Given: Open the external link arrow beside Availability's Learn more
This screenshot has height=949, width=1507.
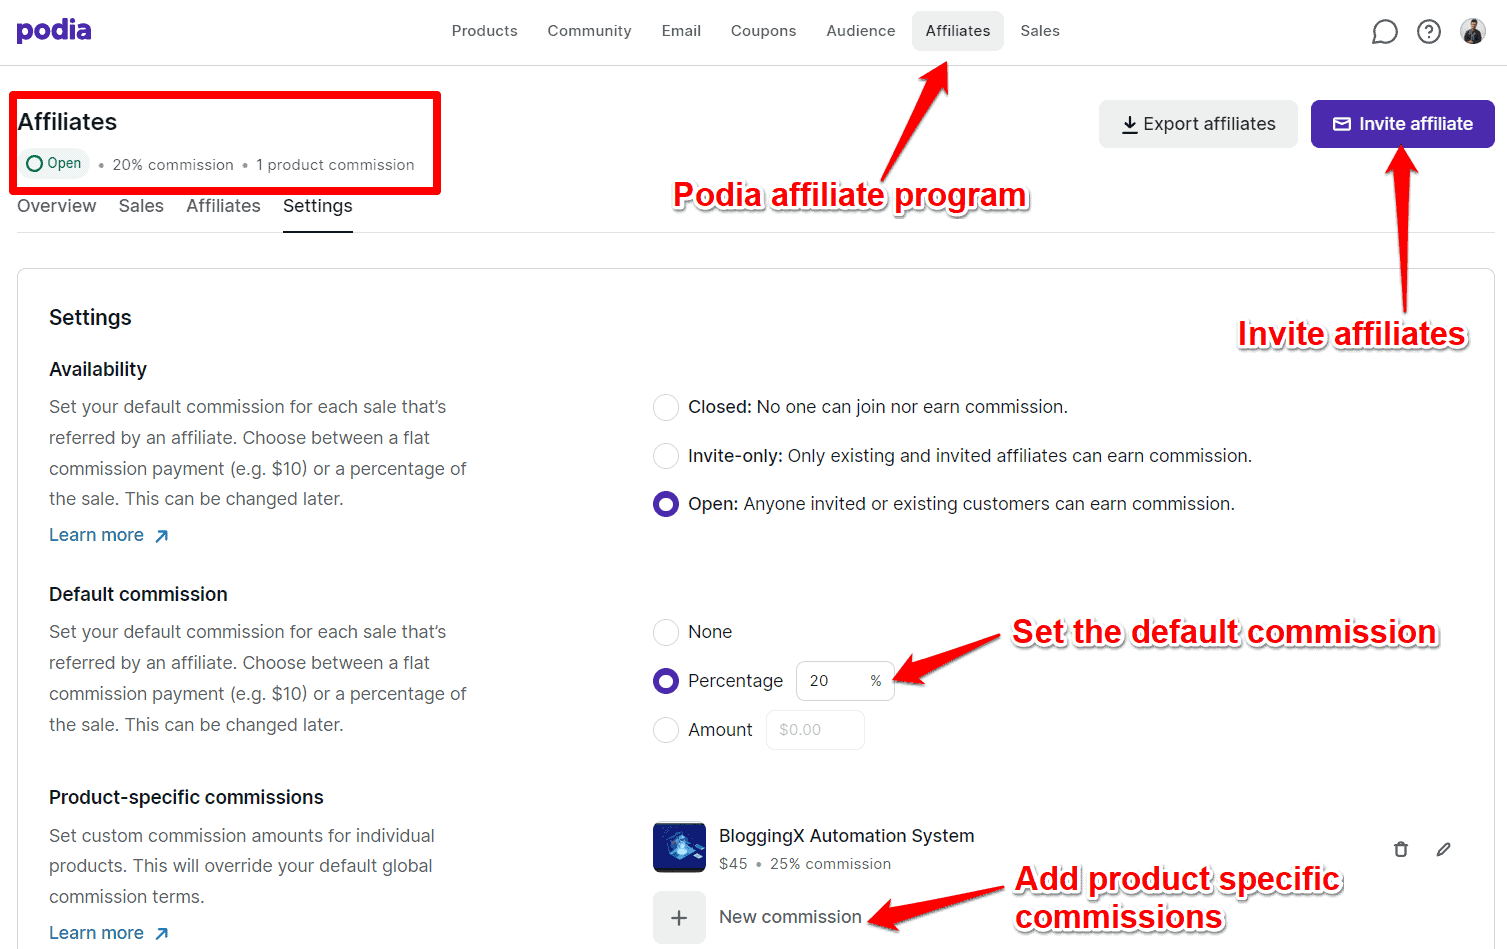Looking at the screenshot, I should pos(161,534).
